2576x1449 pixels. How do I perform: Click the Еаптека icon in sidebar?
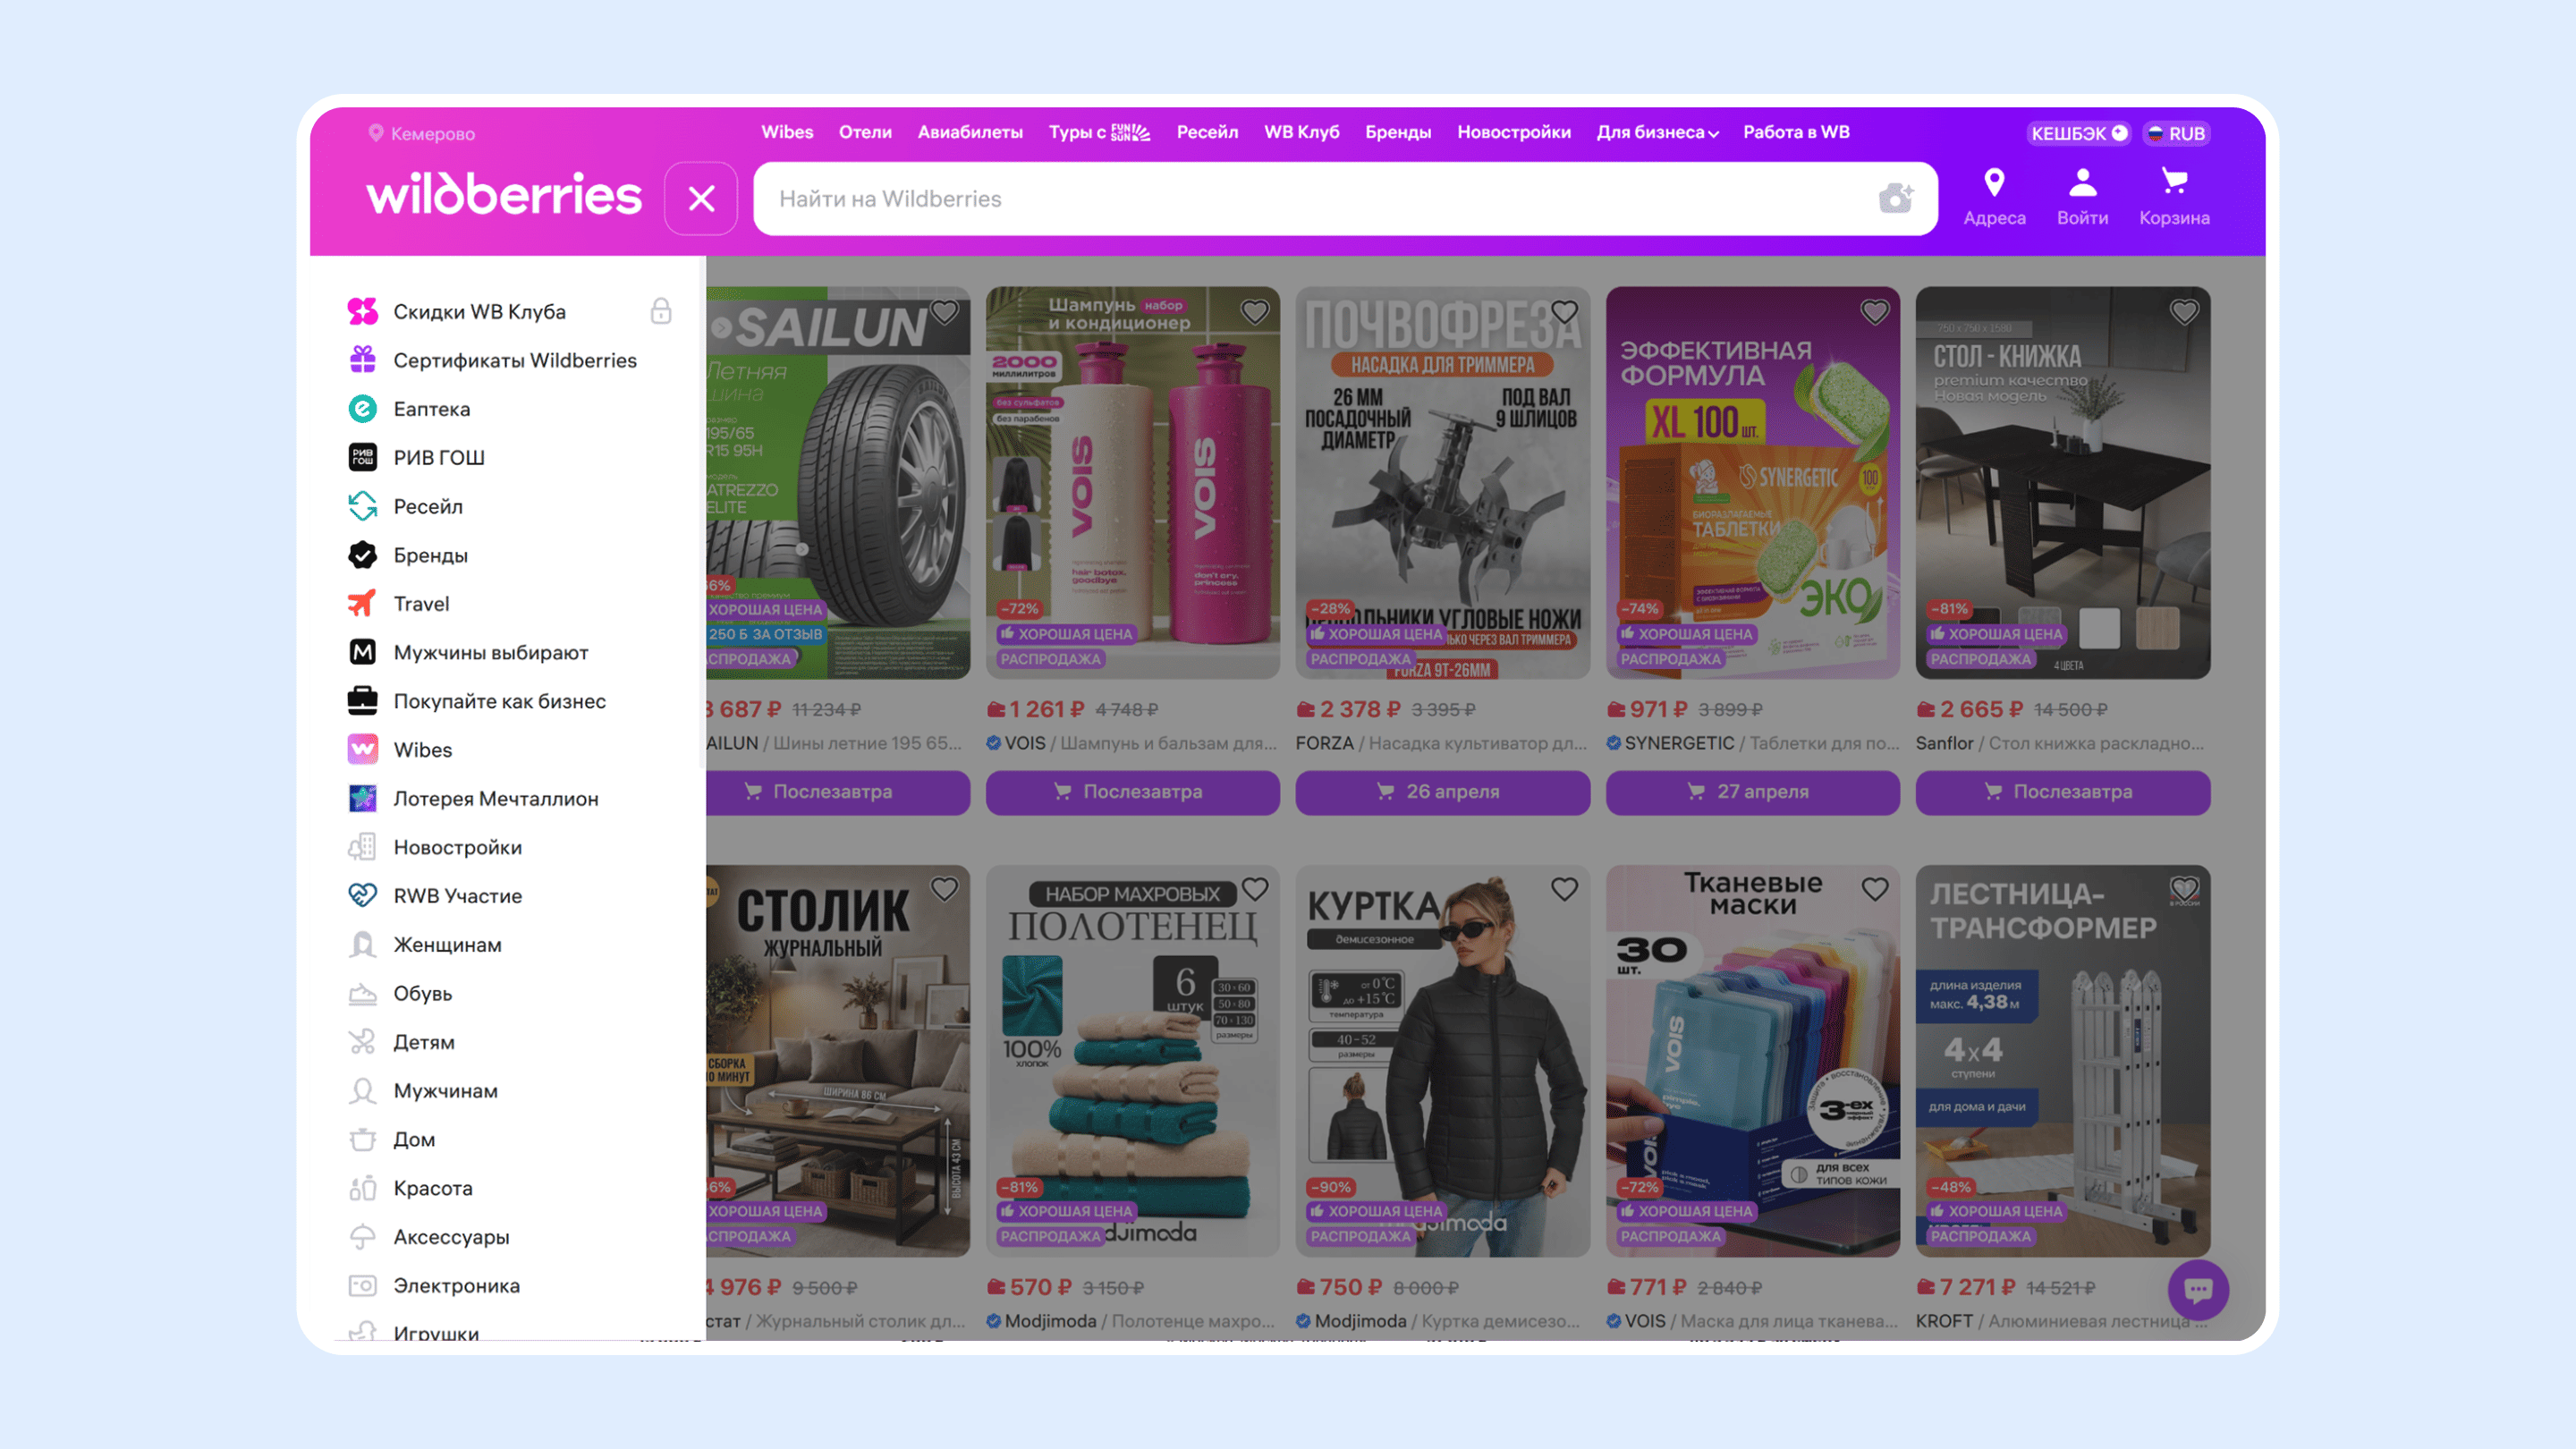pyautogui.click(x=362, y=409)
